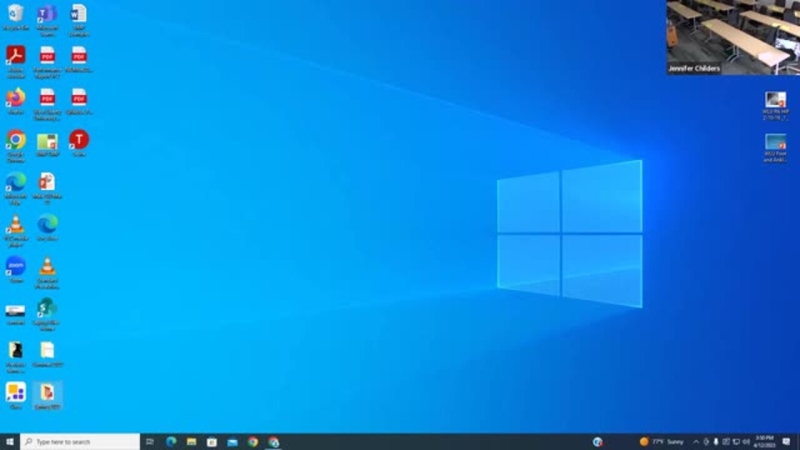Open the Adobe Acrobat desktop shortcut
The image size is (800, 450).
[x=15, y=55]
